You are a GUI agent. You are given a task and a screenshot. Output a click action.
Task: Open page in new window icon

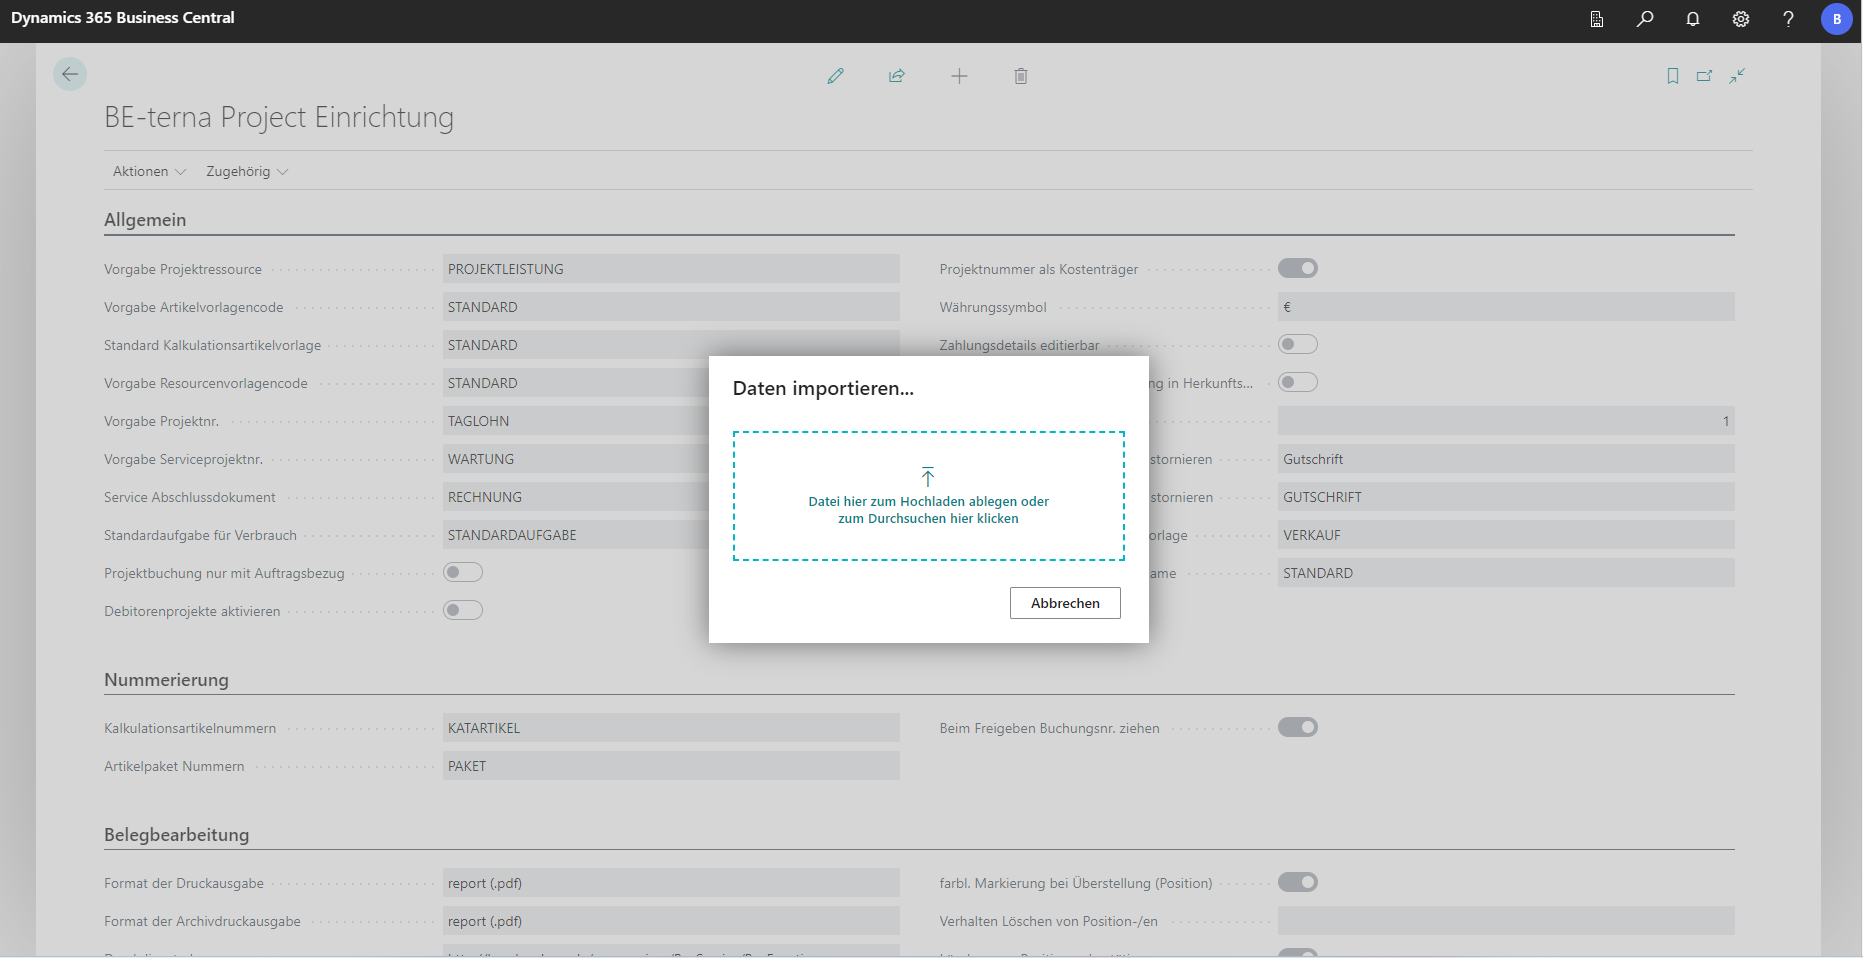click(1705, 76)
